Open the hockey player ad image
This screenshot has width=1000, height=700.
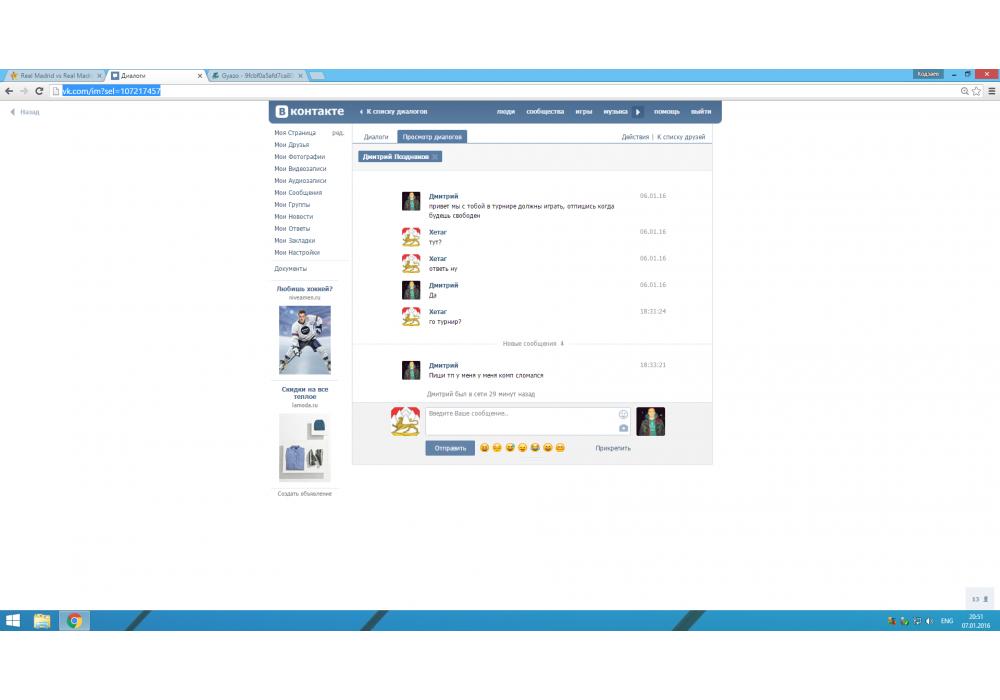(x=305, y=340)
